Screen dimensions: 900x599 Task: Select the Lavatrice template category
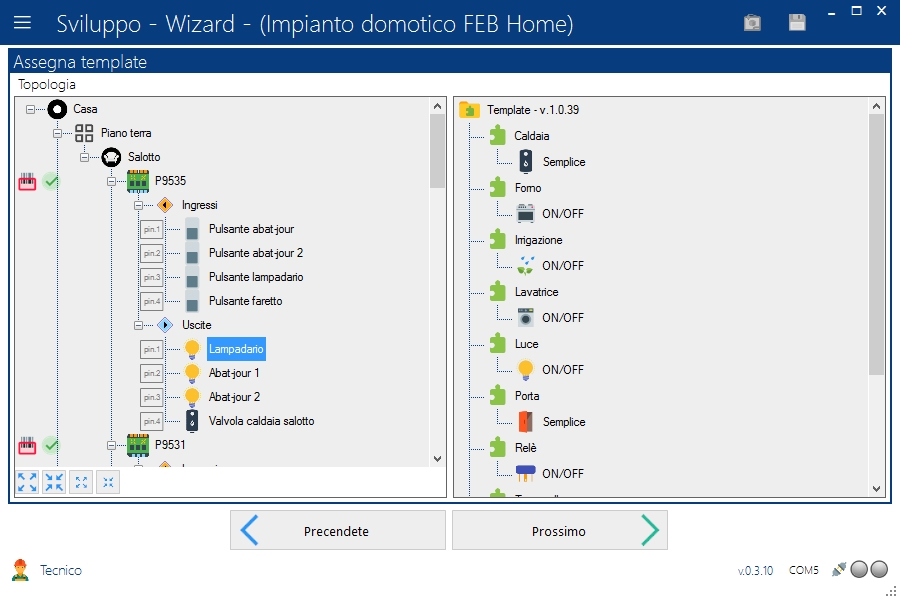tap(536, 292)
